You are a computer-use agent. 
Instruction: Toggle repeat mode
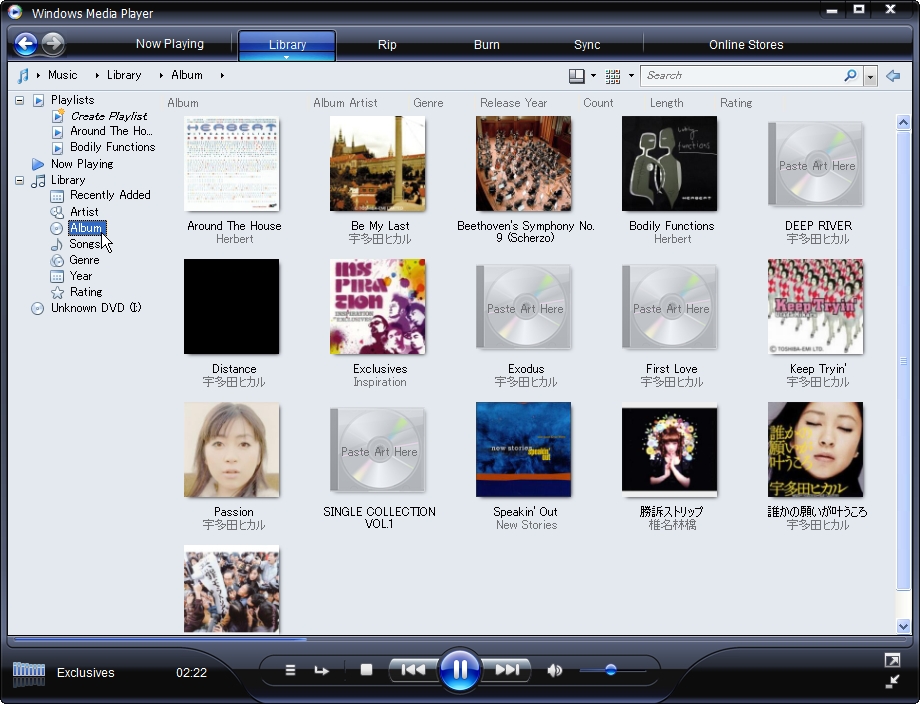point(322,670)
